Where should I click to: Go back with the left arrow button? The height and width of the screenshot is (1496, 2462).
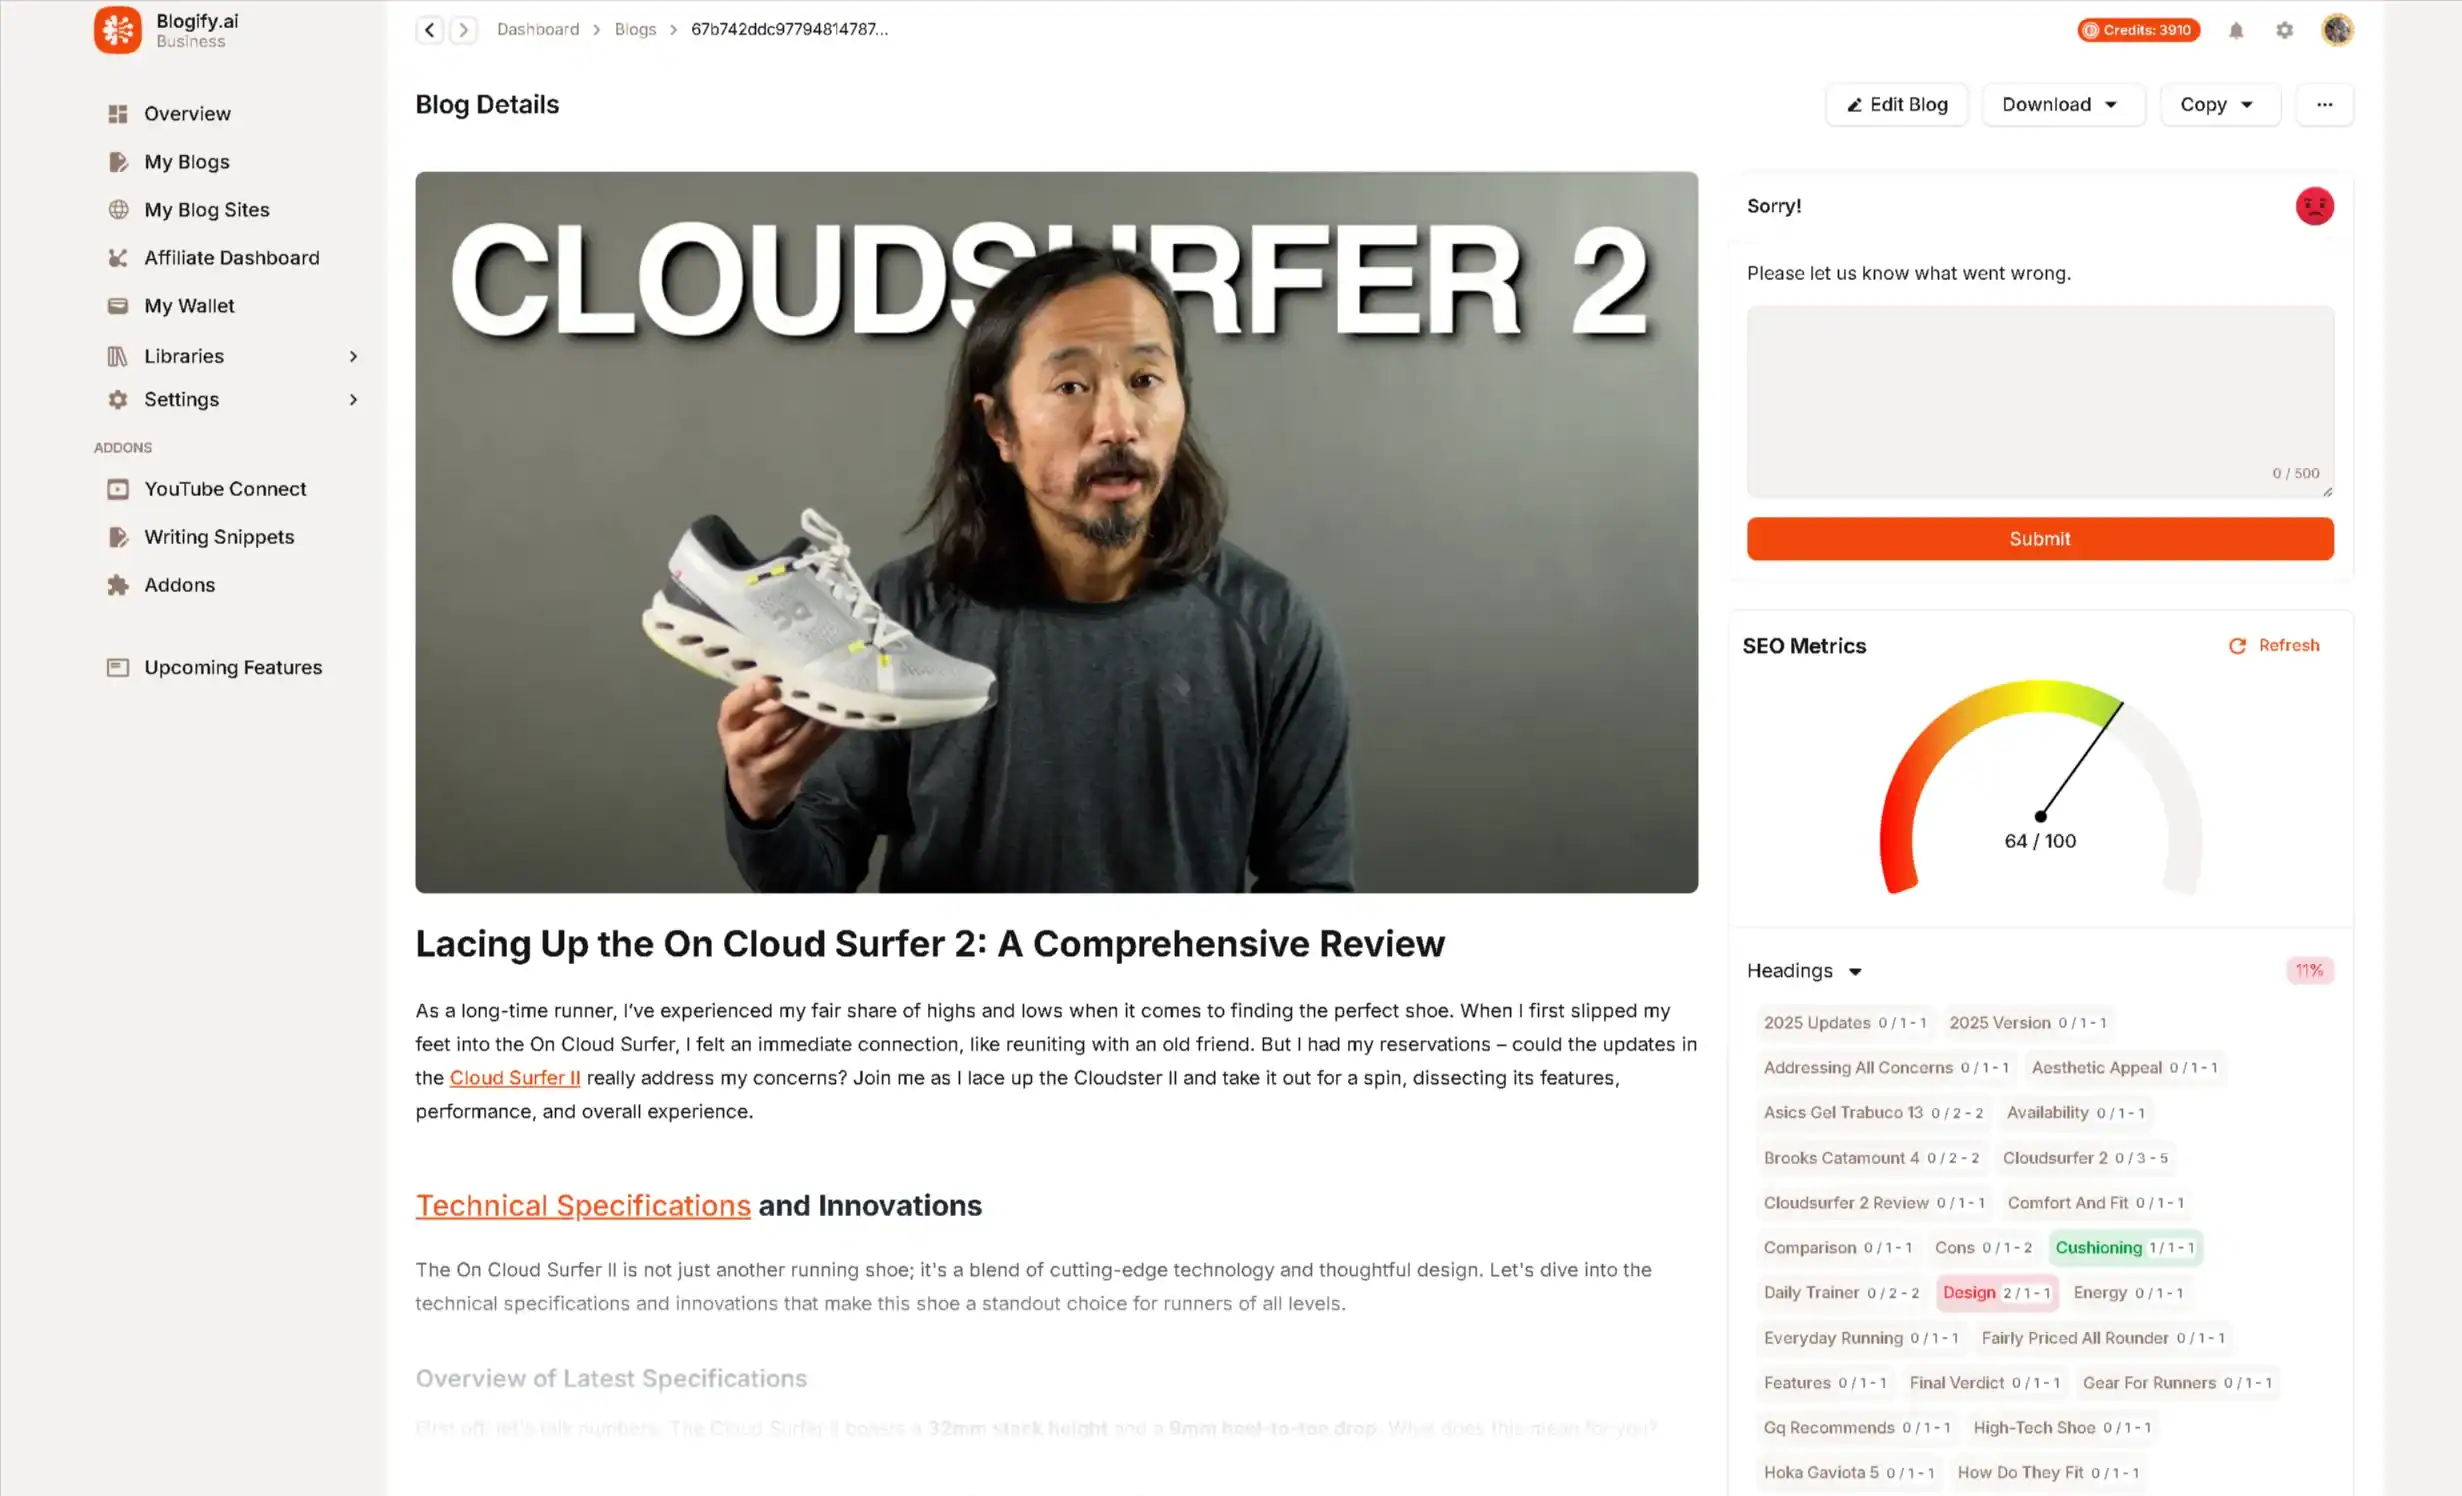430,30
